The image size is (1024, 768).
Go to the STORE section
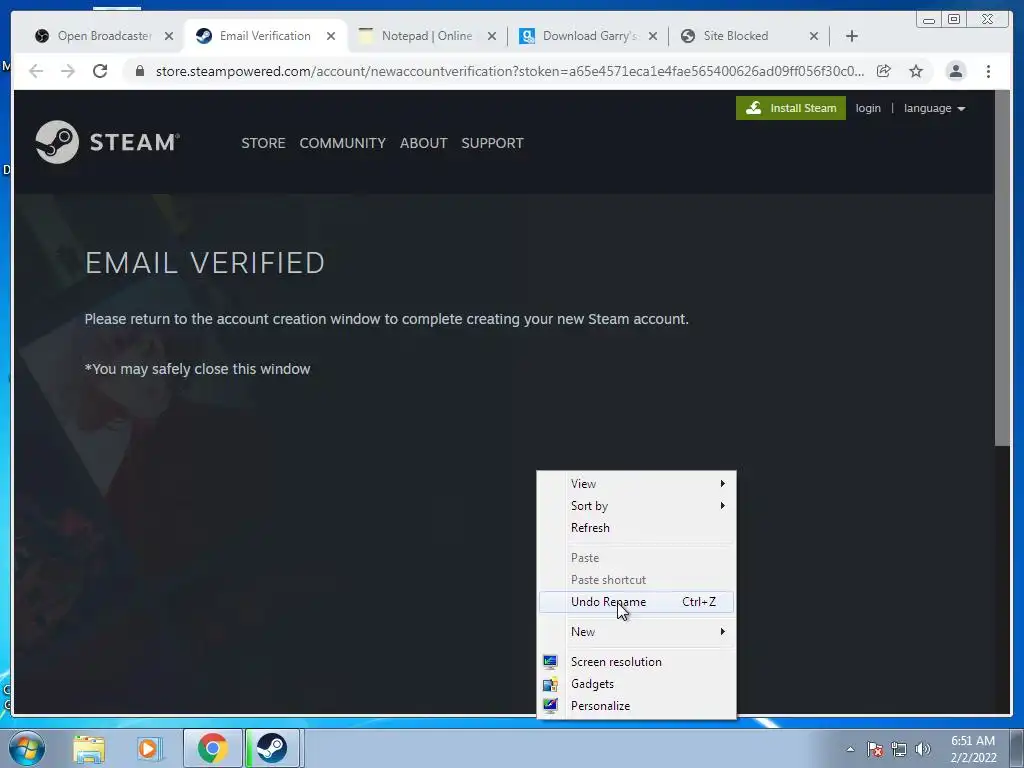[263, 143]
